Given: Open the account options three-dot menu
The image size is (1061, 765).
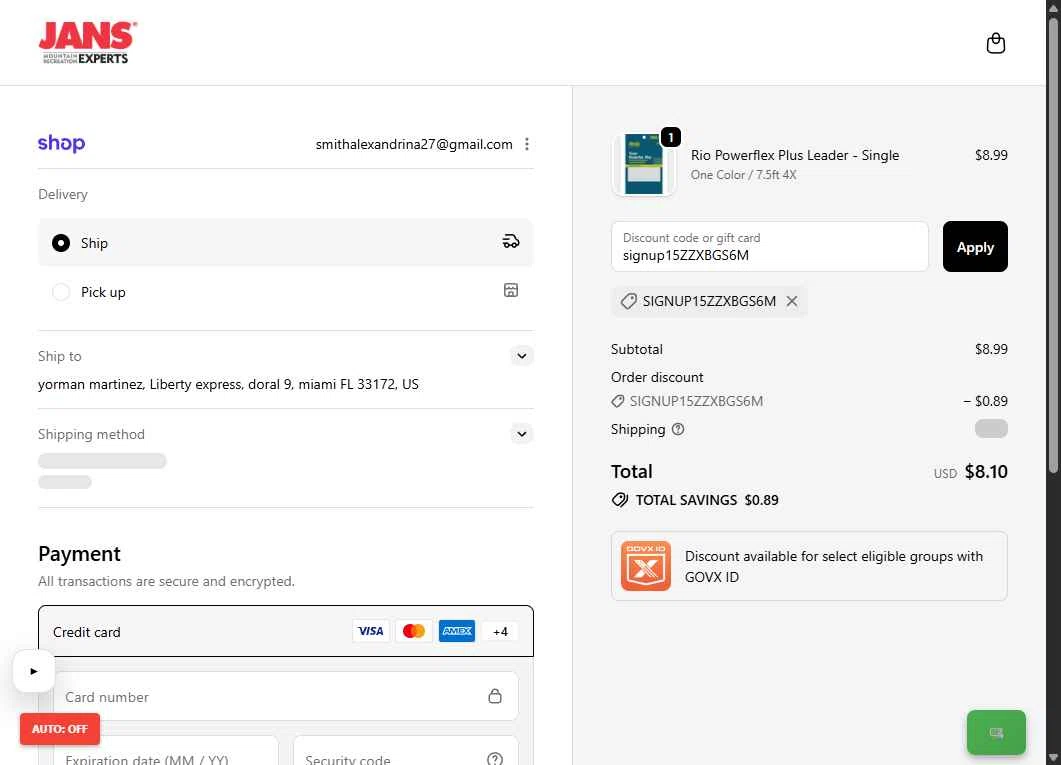Looking at the screenshot, I should pyautogui.click(x=526, y=144).
